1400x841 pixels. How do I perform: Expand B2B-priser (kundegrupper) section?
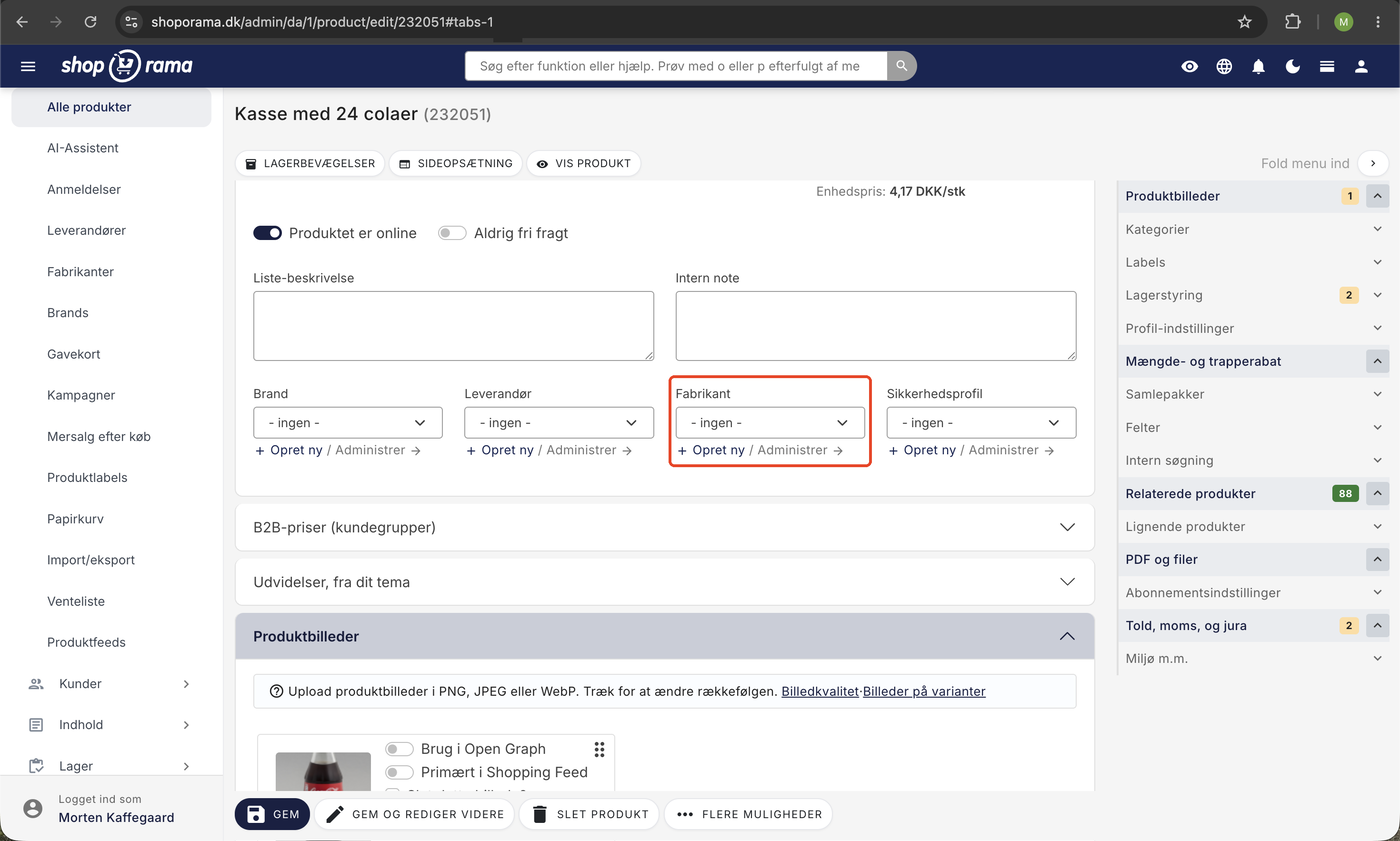665,527
